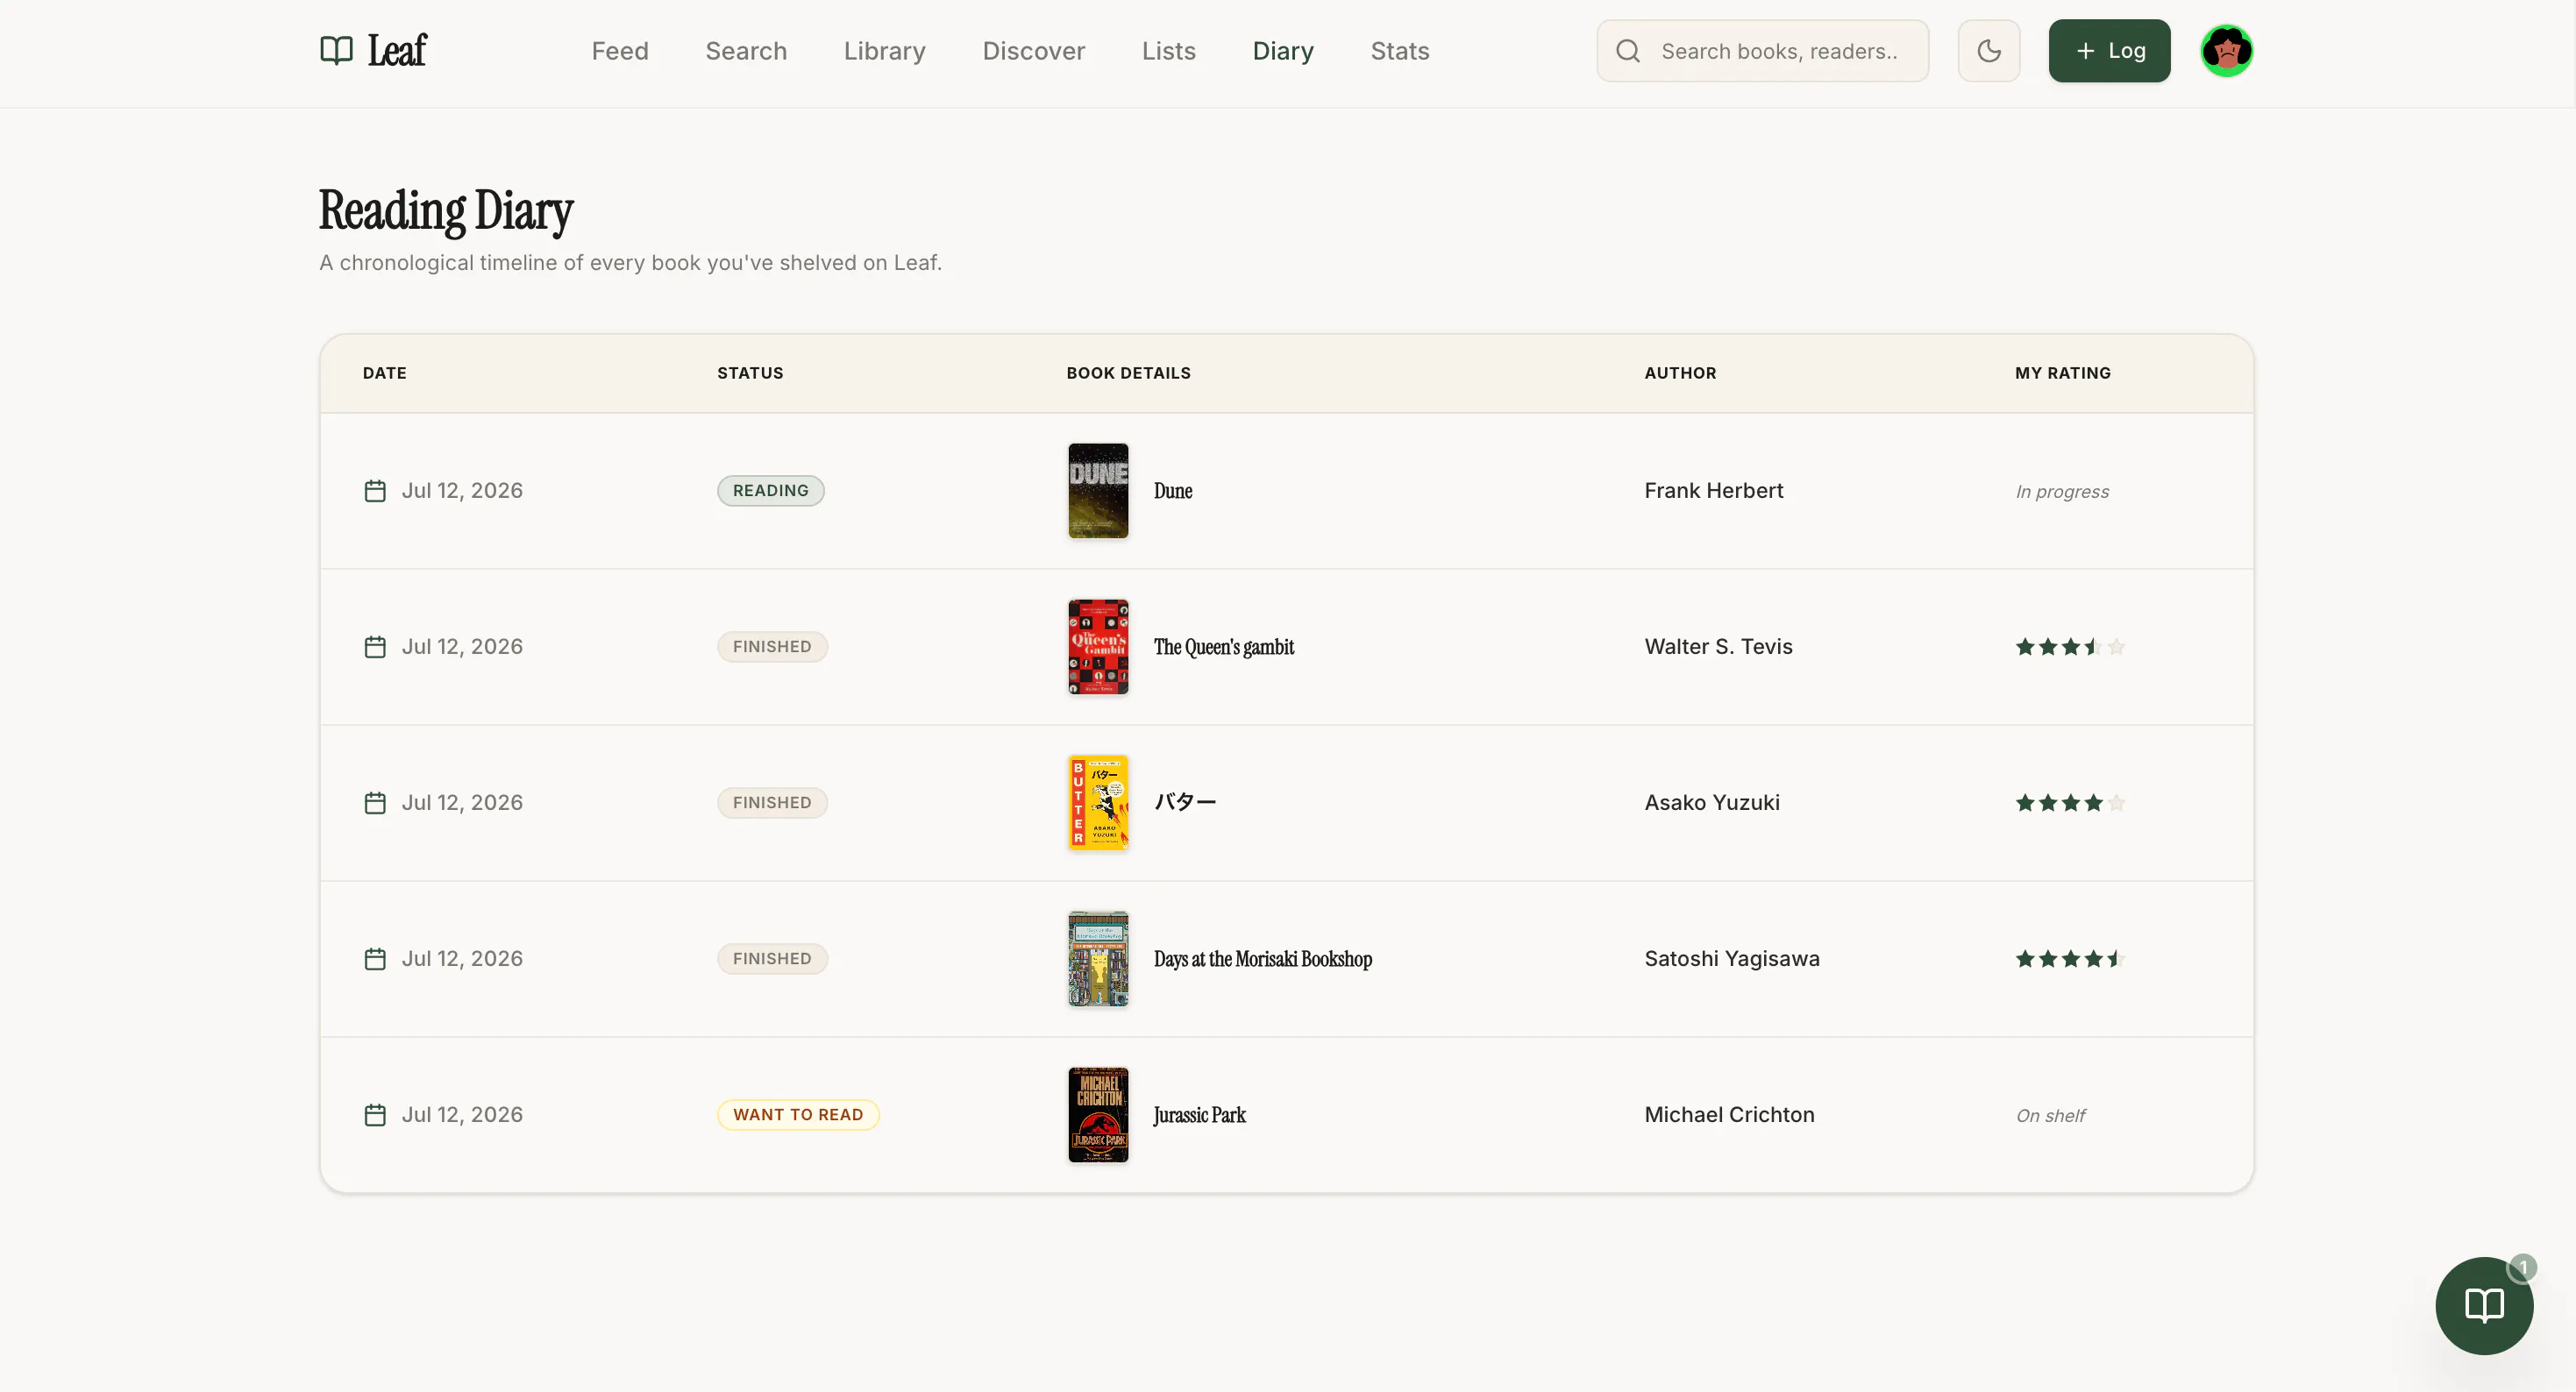Screen dimensions: 2576x1392
Task: Switch to the Library page
Action: click(x=884, y=51)
